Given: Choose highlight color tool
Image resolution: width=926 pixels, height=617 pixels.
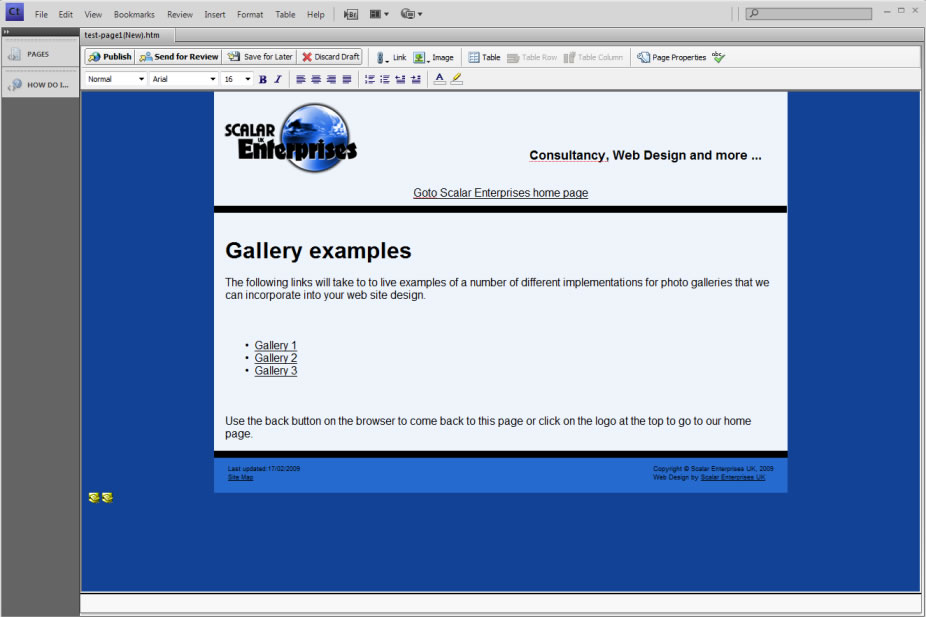Looking at the screenshot, I should (457, 79).
